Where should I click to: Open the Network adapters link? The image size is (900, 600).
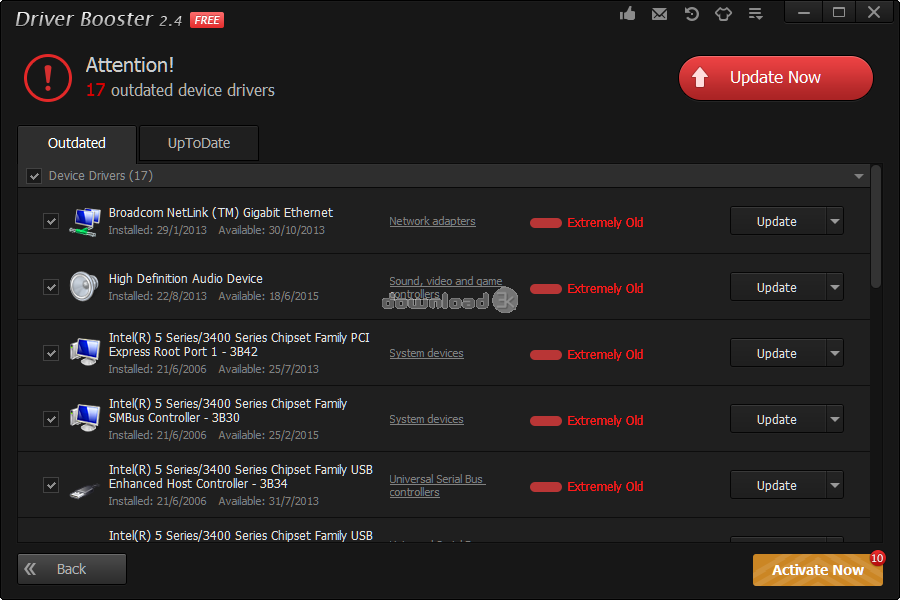tap(432, 221)
